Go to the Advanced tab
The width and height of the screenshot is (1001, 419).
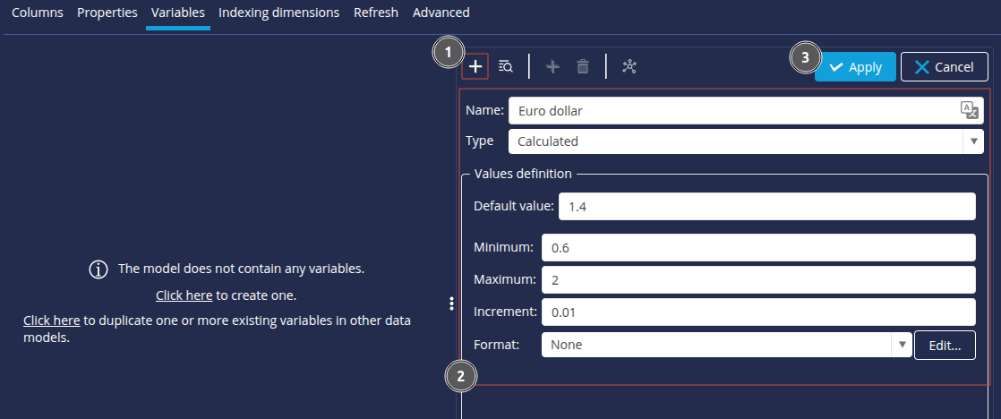click(x=440, y=13)
